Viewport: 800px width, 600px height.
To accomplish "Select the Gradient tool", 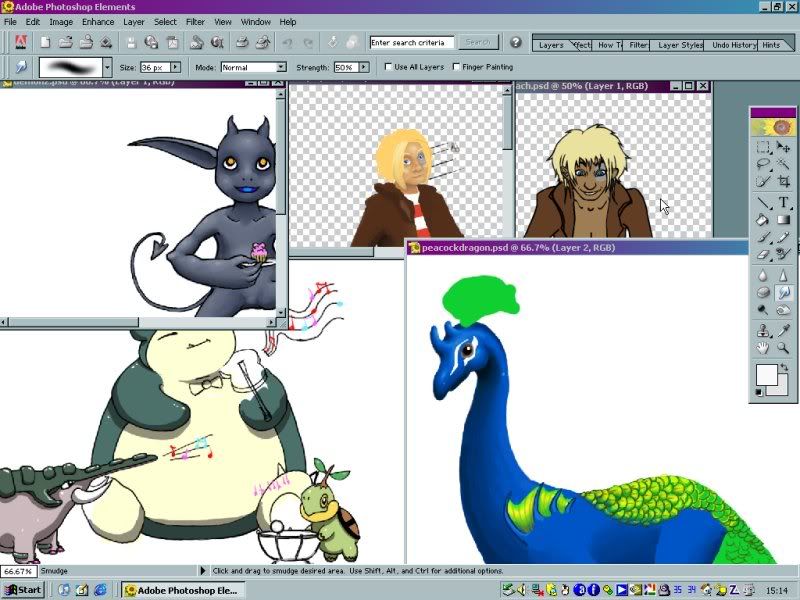I will [x=783, y=220].
